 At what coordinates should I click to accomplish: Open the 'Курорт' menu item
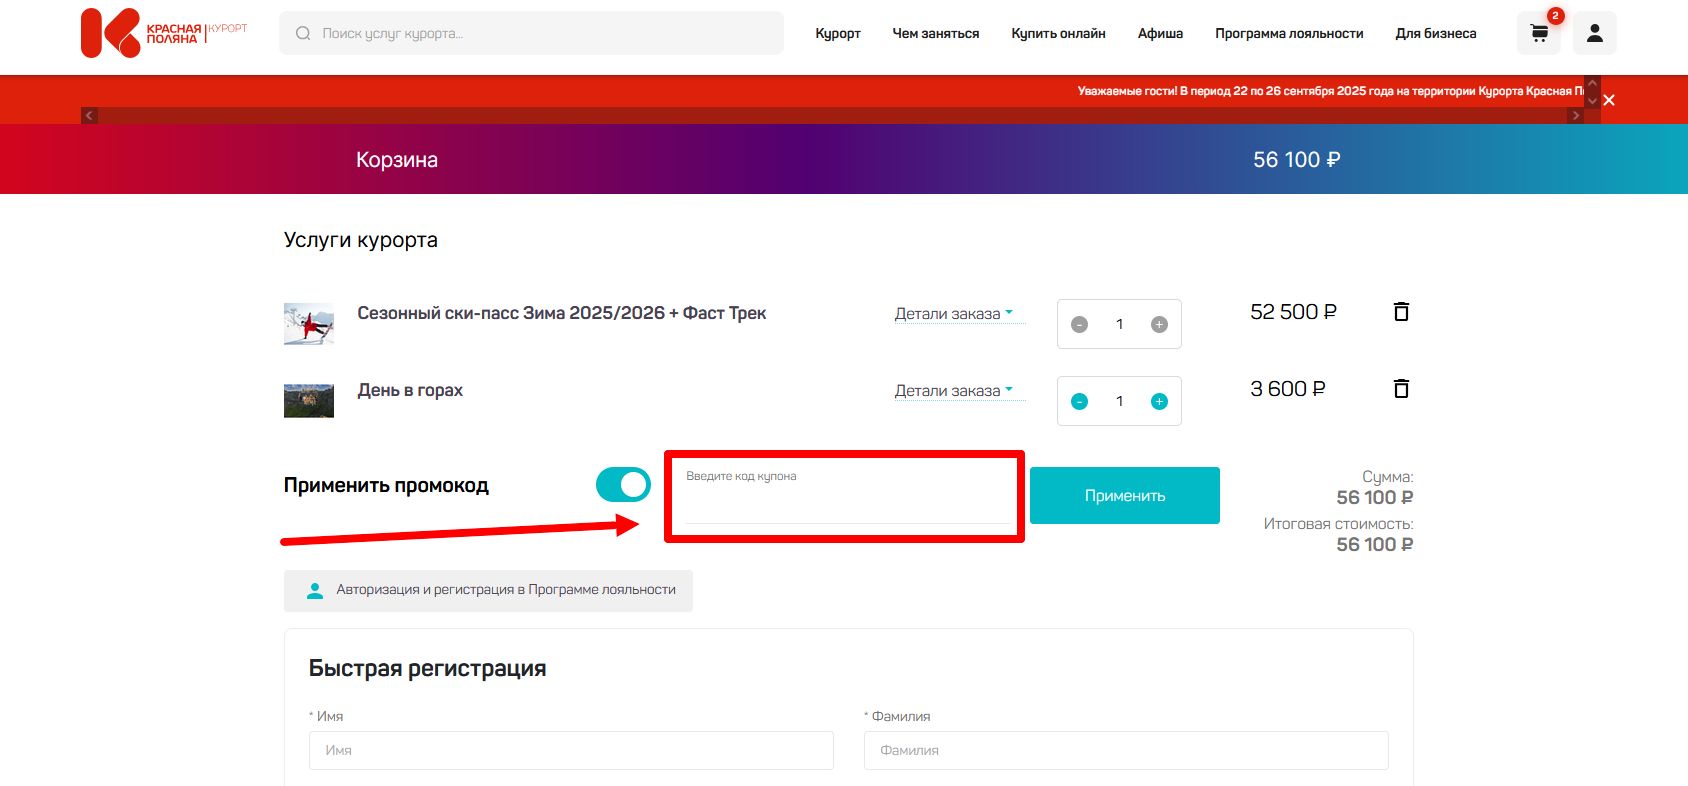(837, 33)
